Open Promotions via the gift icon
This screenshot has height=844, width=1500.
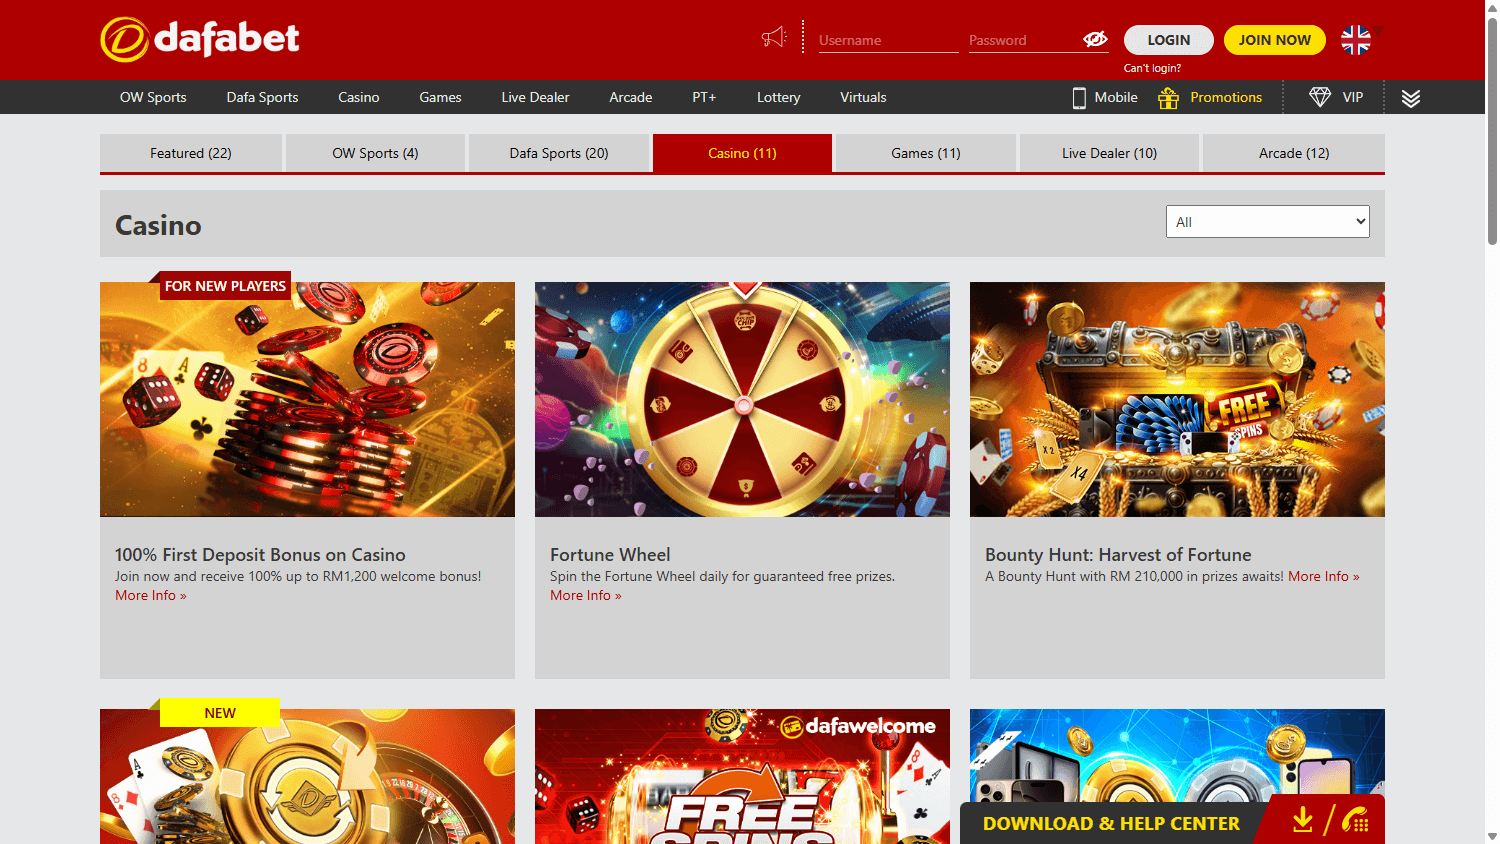pos(1167,97)
